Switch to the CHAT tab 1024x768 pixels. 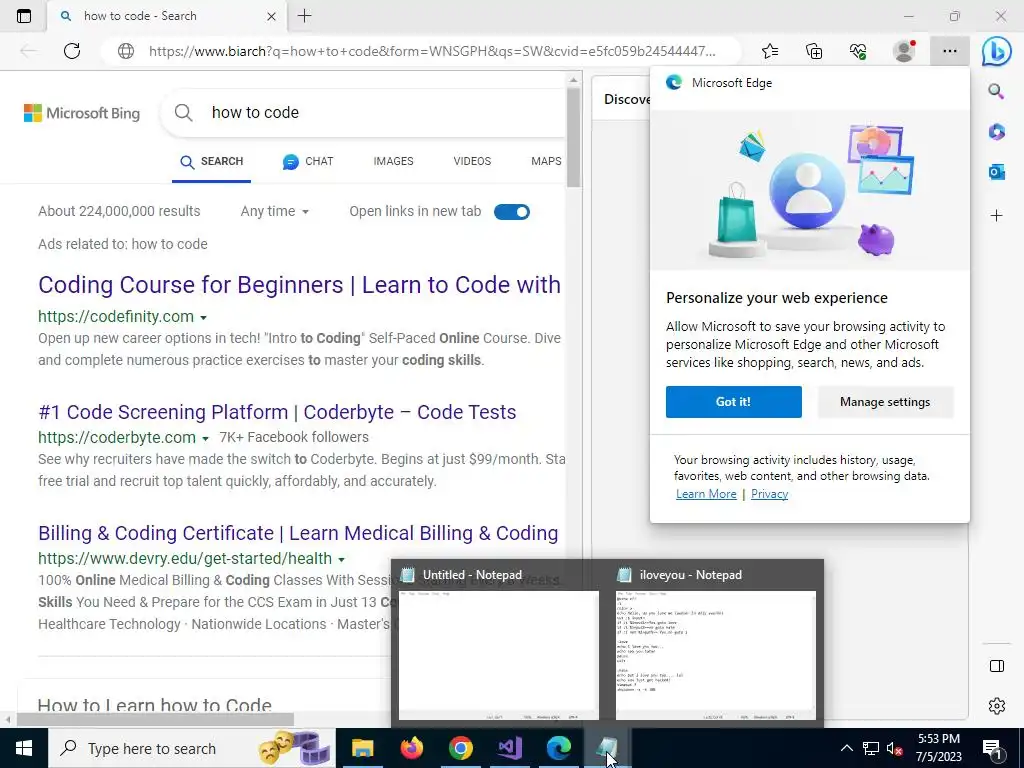pos(308,161)
